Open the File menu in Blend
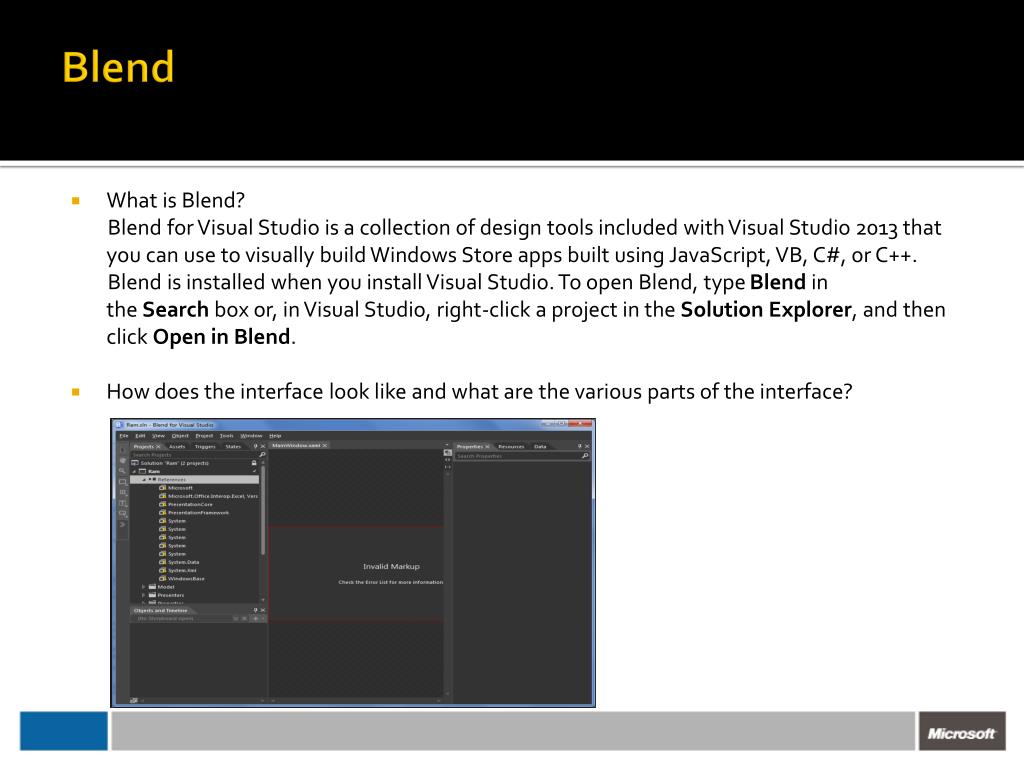Viewport: 1024px width, 768px height. (123, 436)
